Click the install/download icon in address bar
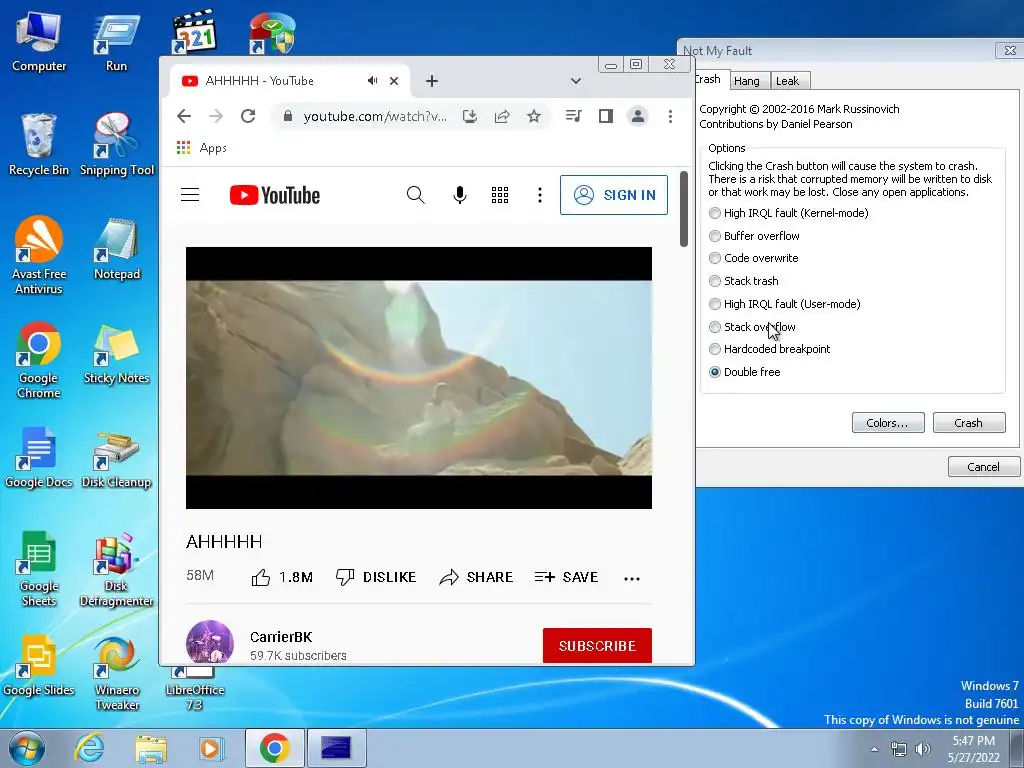 (x=470, y=116)
